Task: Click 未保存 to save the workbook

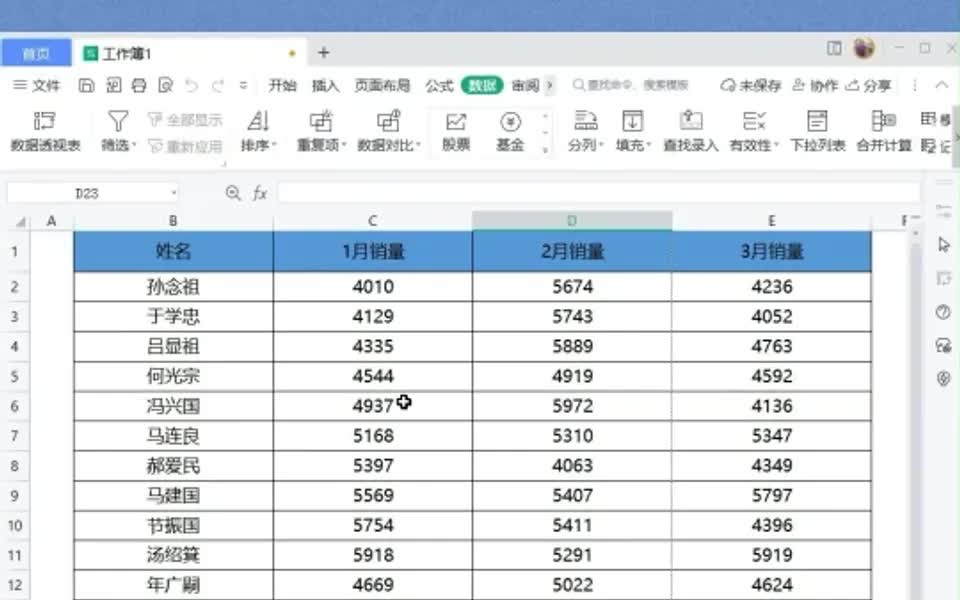Action: (x=753, y=85)
